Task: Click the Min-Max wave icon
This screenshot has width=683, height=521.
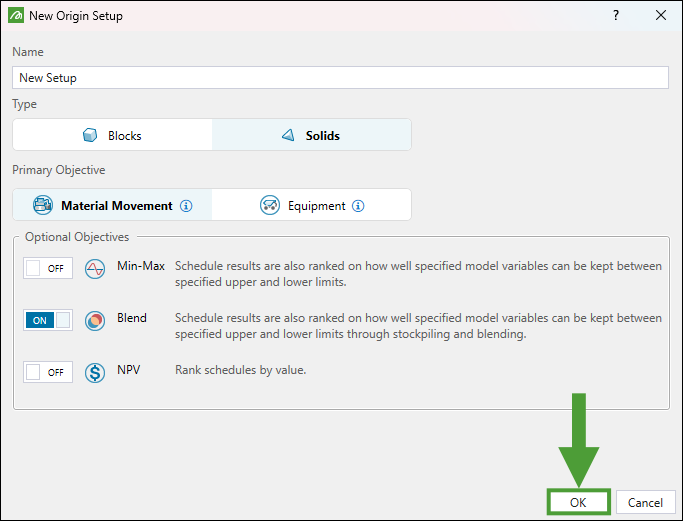Action: (x=95, y=269)
